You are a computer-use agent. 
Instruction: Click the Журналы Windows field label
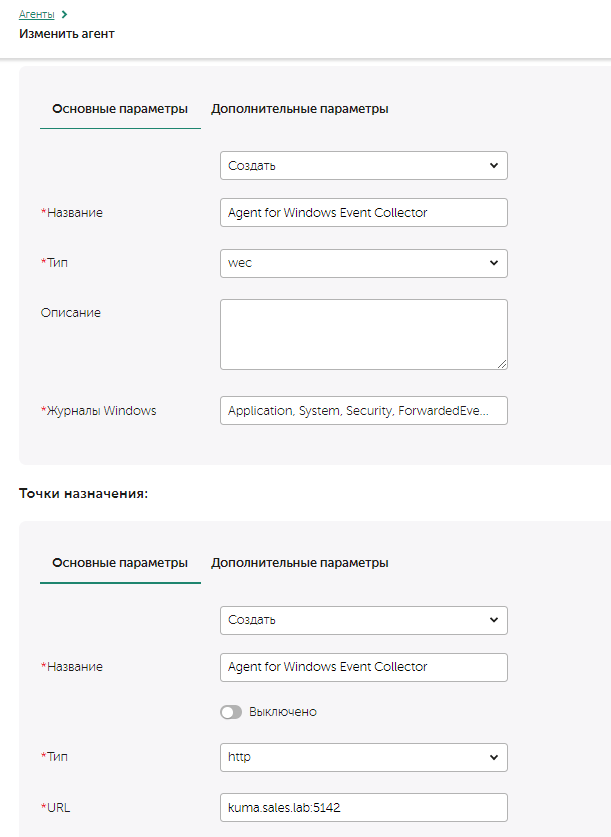click(101, 411)
